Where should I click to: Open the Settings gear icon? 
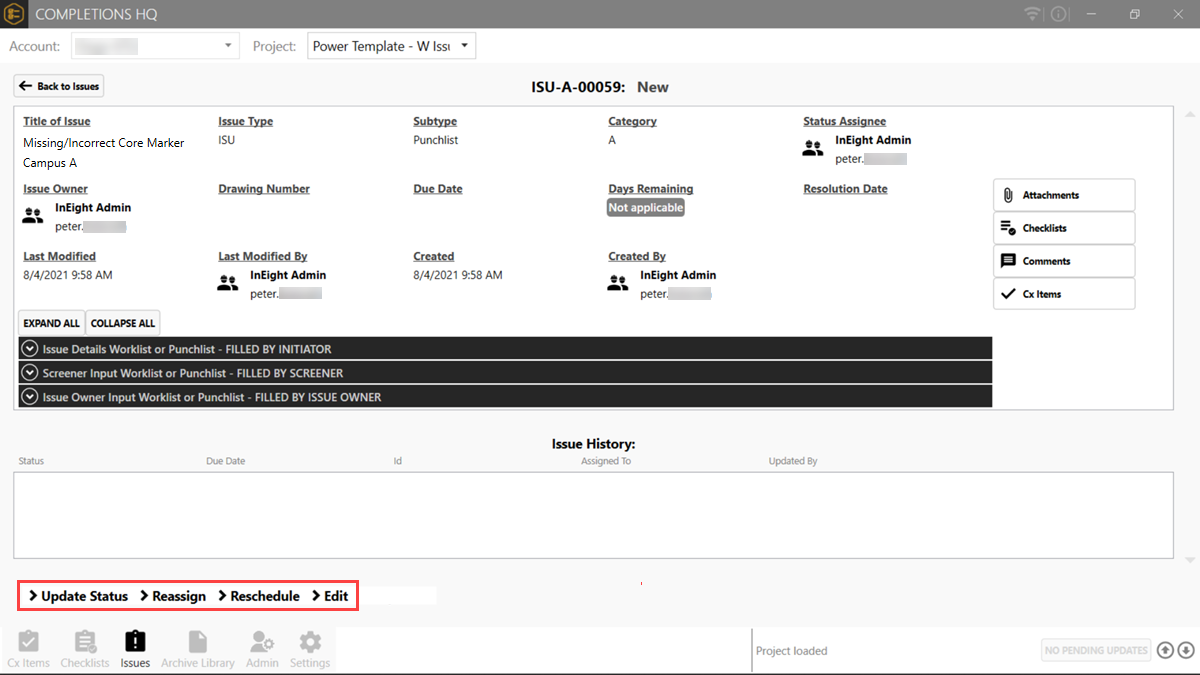(x=310, y=642)
